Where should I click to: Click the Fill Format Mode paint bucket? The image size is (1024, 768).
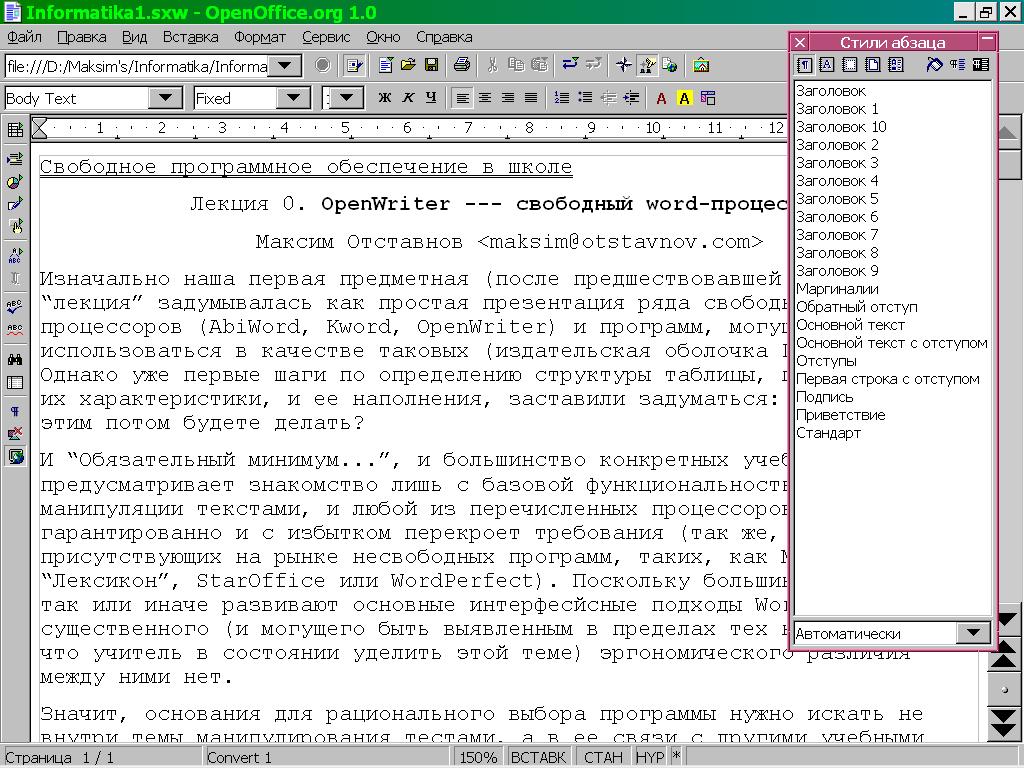[x=934, y=65]
